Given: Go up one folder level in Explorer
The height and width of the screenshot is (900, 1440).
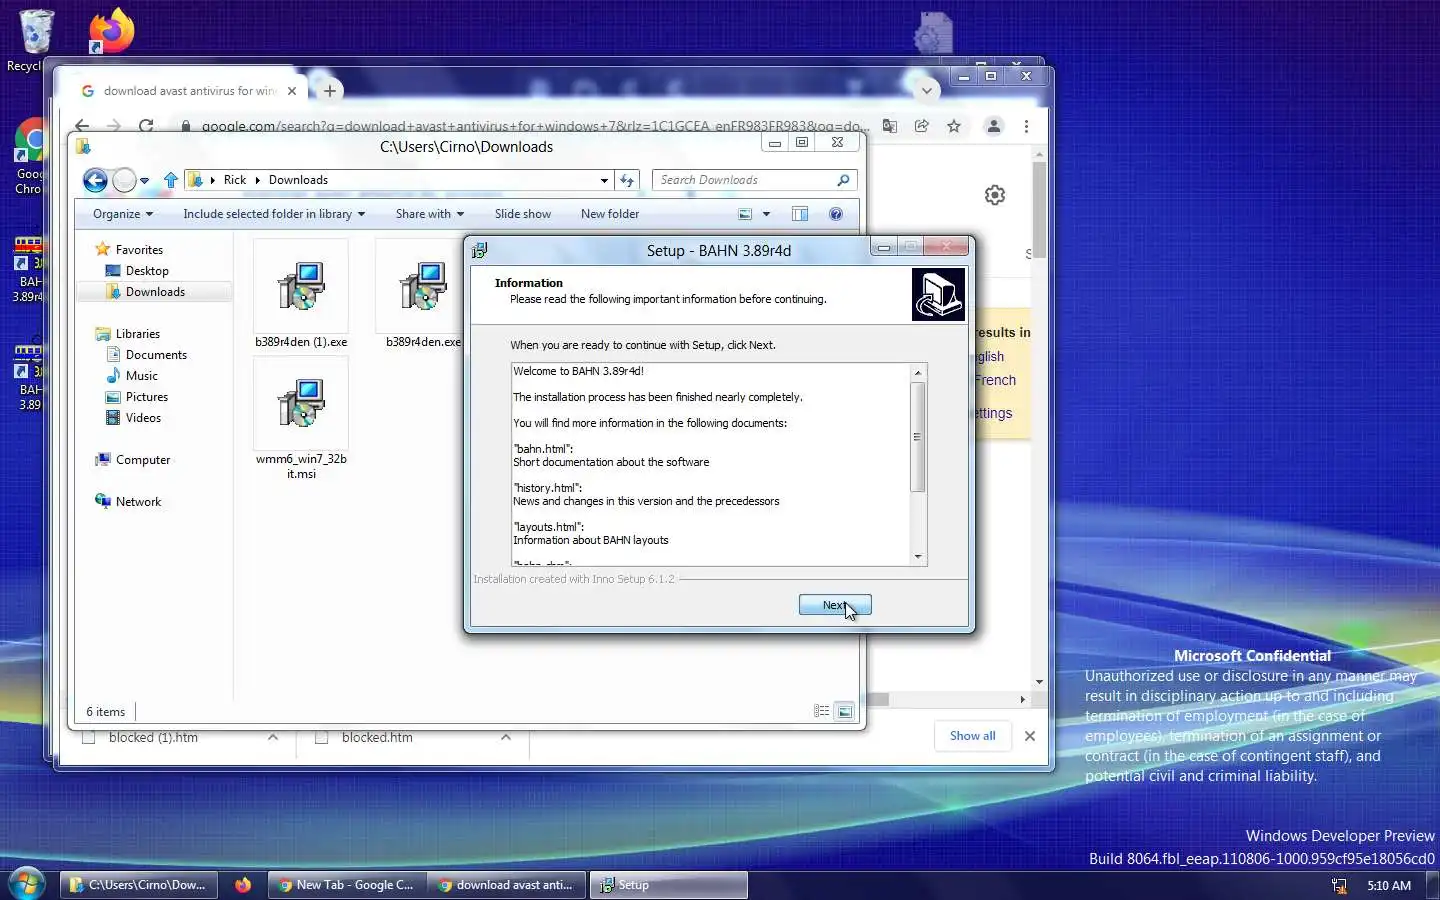Looking at the screenshot, I should 170,180.
